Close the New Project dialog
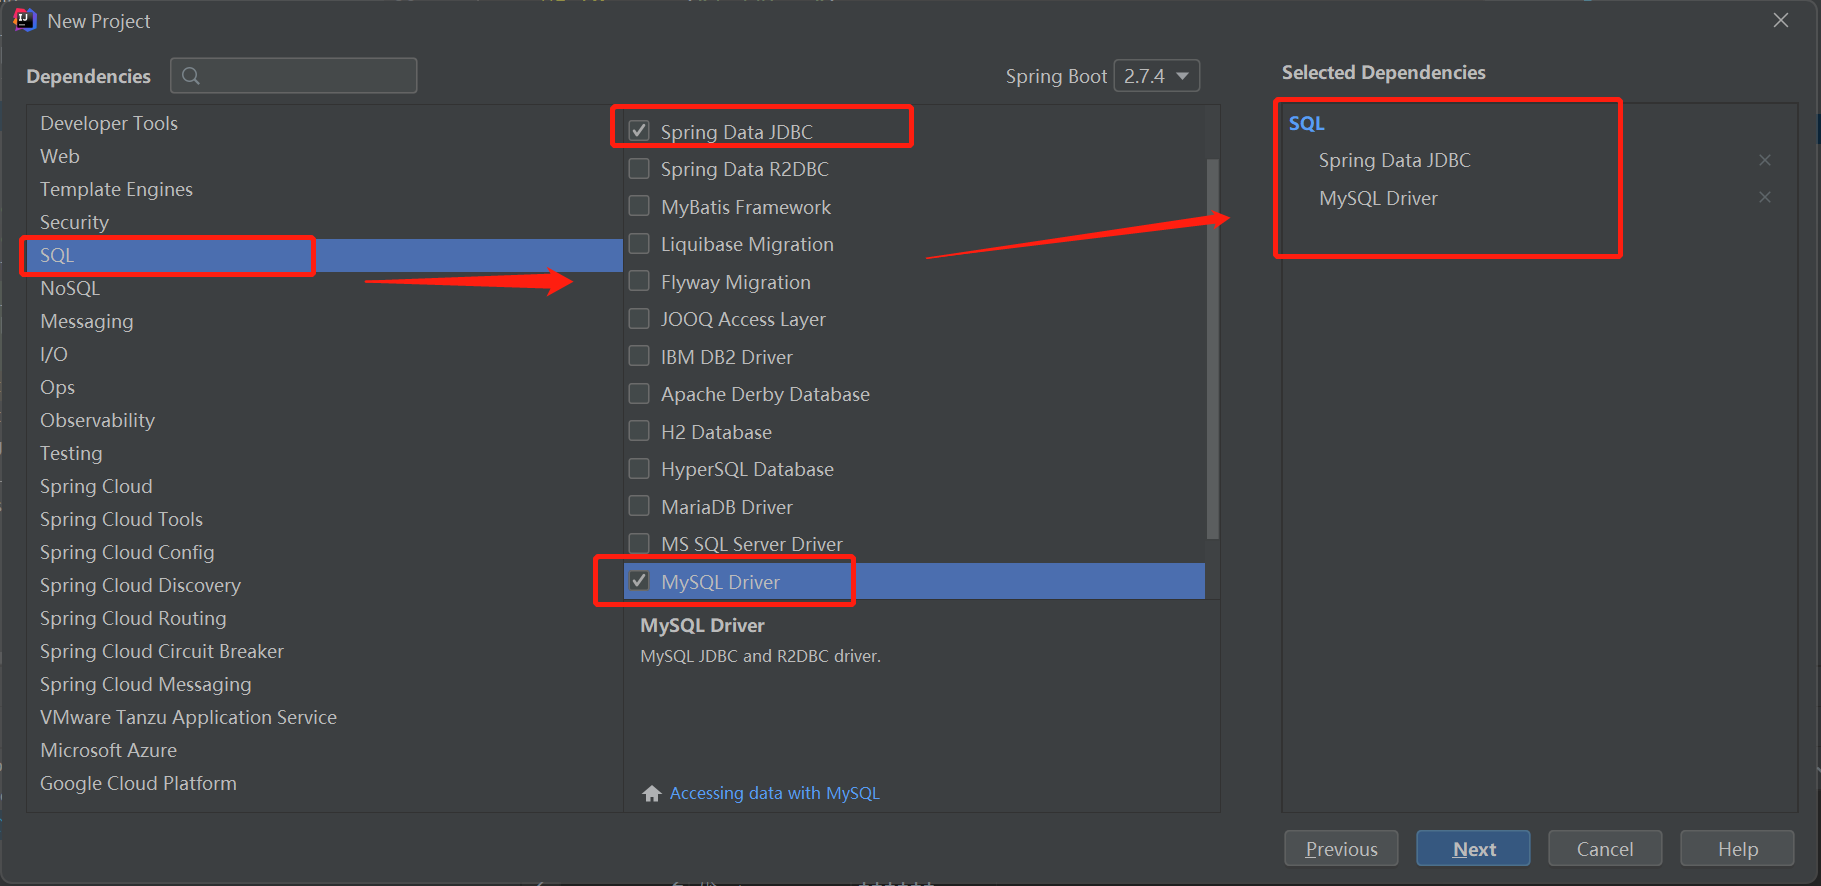The image size is (1821, 886). point(1781,20)
